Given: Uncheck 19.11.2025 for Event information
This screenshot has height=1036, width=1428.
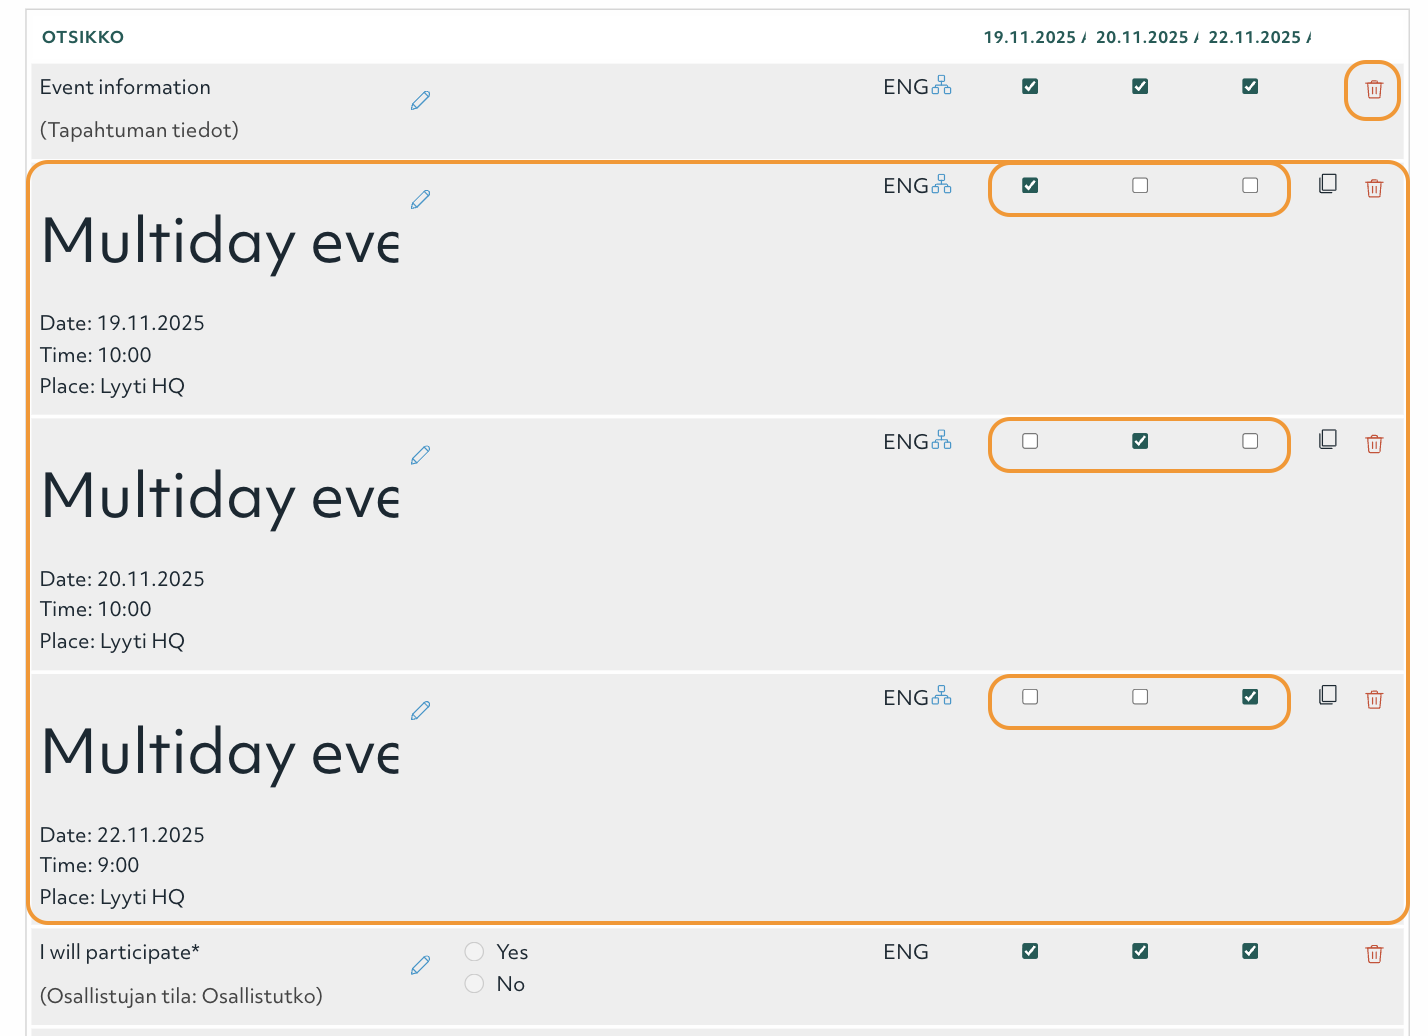Looking at the screenshot, I should click(1030, 86).
